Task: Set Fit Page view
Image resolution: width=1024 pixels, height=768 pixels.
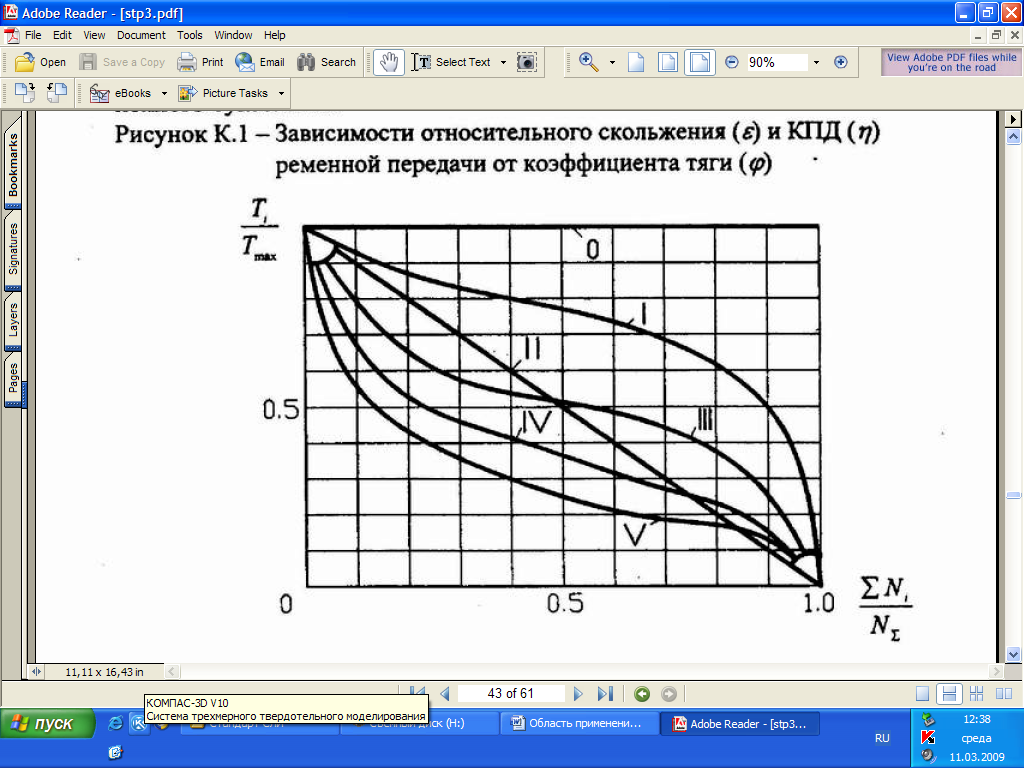Action: pyautogui.click(x=667, y=62)
